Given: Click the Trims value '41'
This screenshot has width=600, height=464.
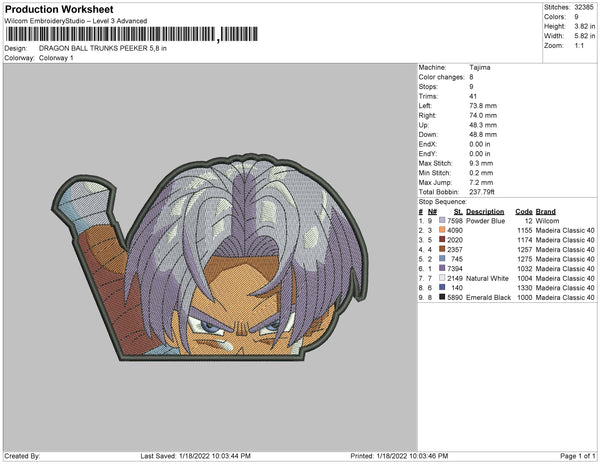Looking at the screenshot, I should pyautogui.click(x=473, y=96).
